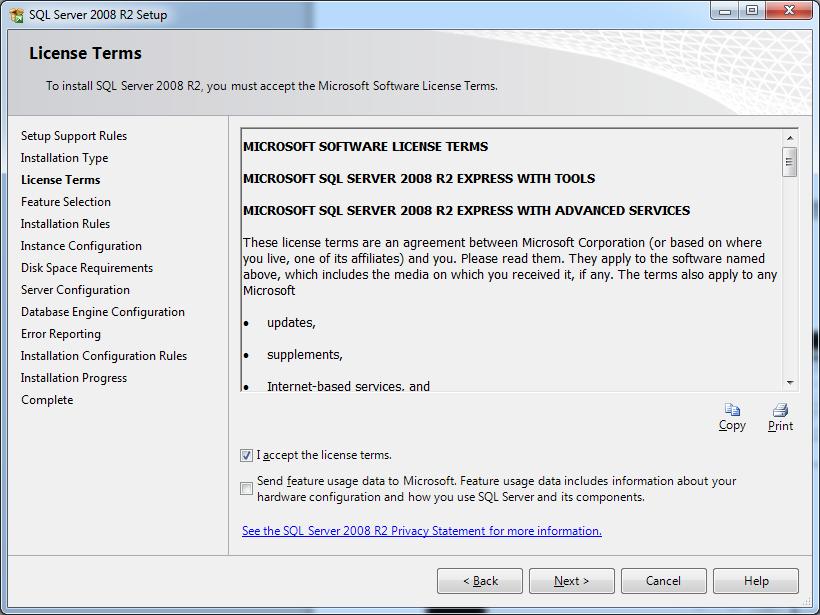The height and width of the screenshot is (615, 820).
Task: Select the License Terms step in sidebar
Action: 61,180
